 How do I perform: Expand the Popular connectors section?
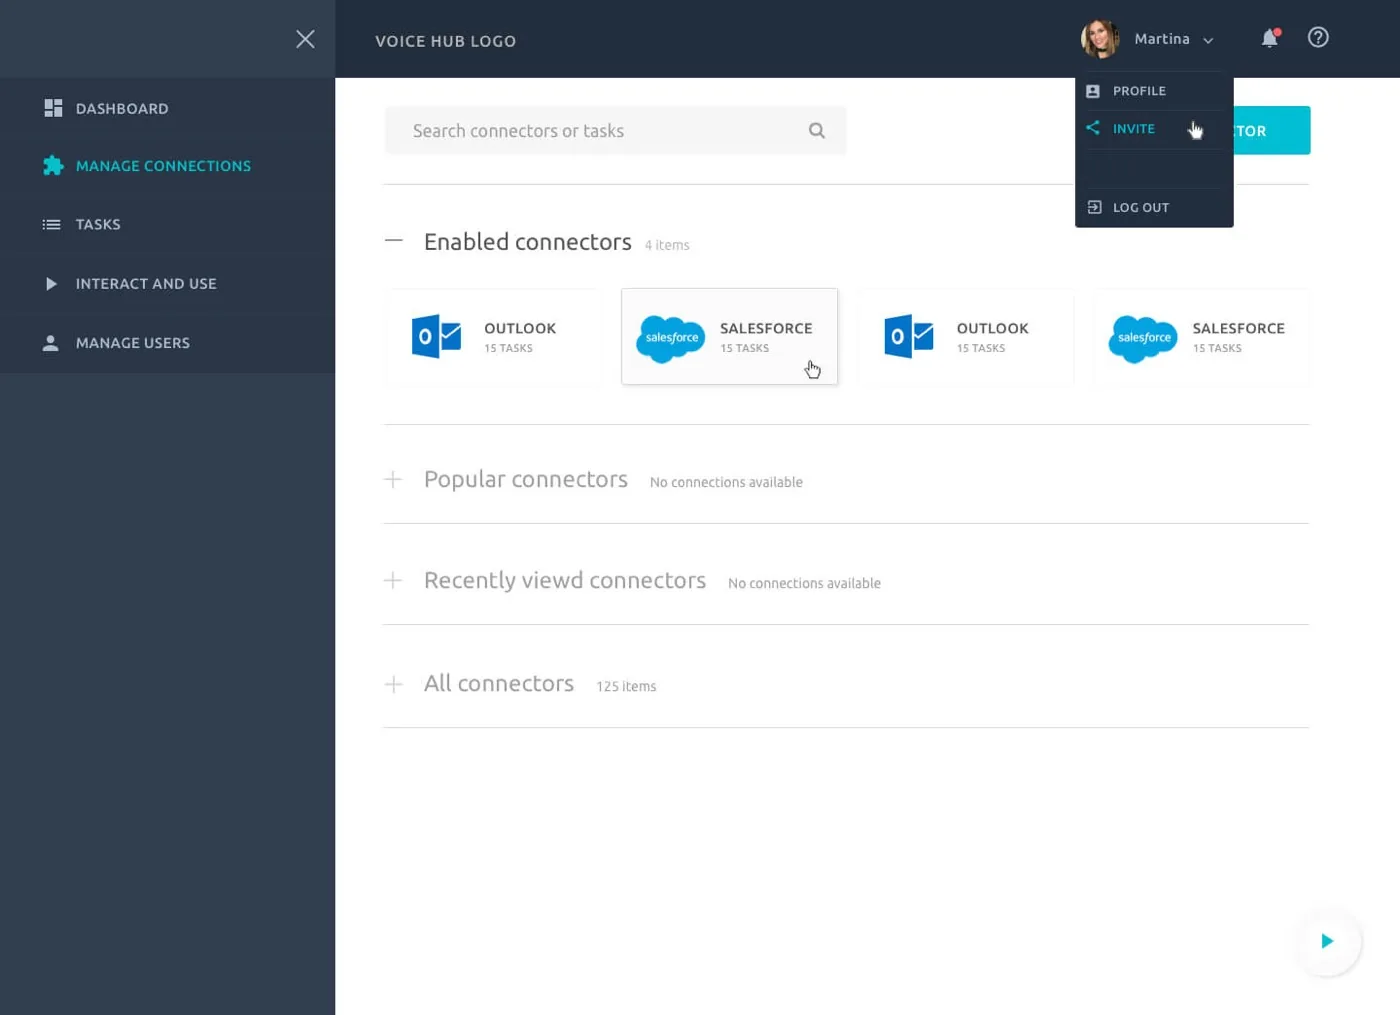click(394, 480)
